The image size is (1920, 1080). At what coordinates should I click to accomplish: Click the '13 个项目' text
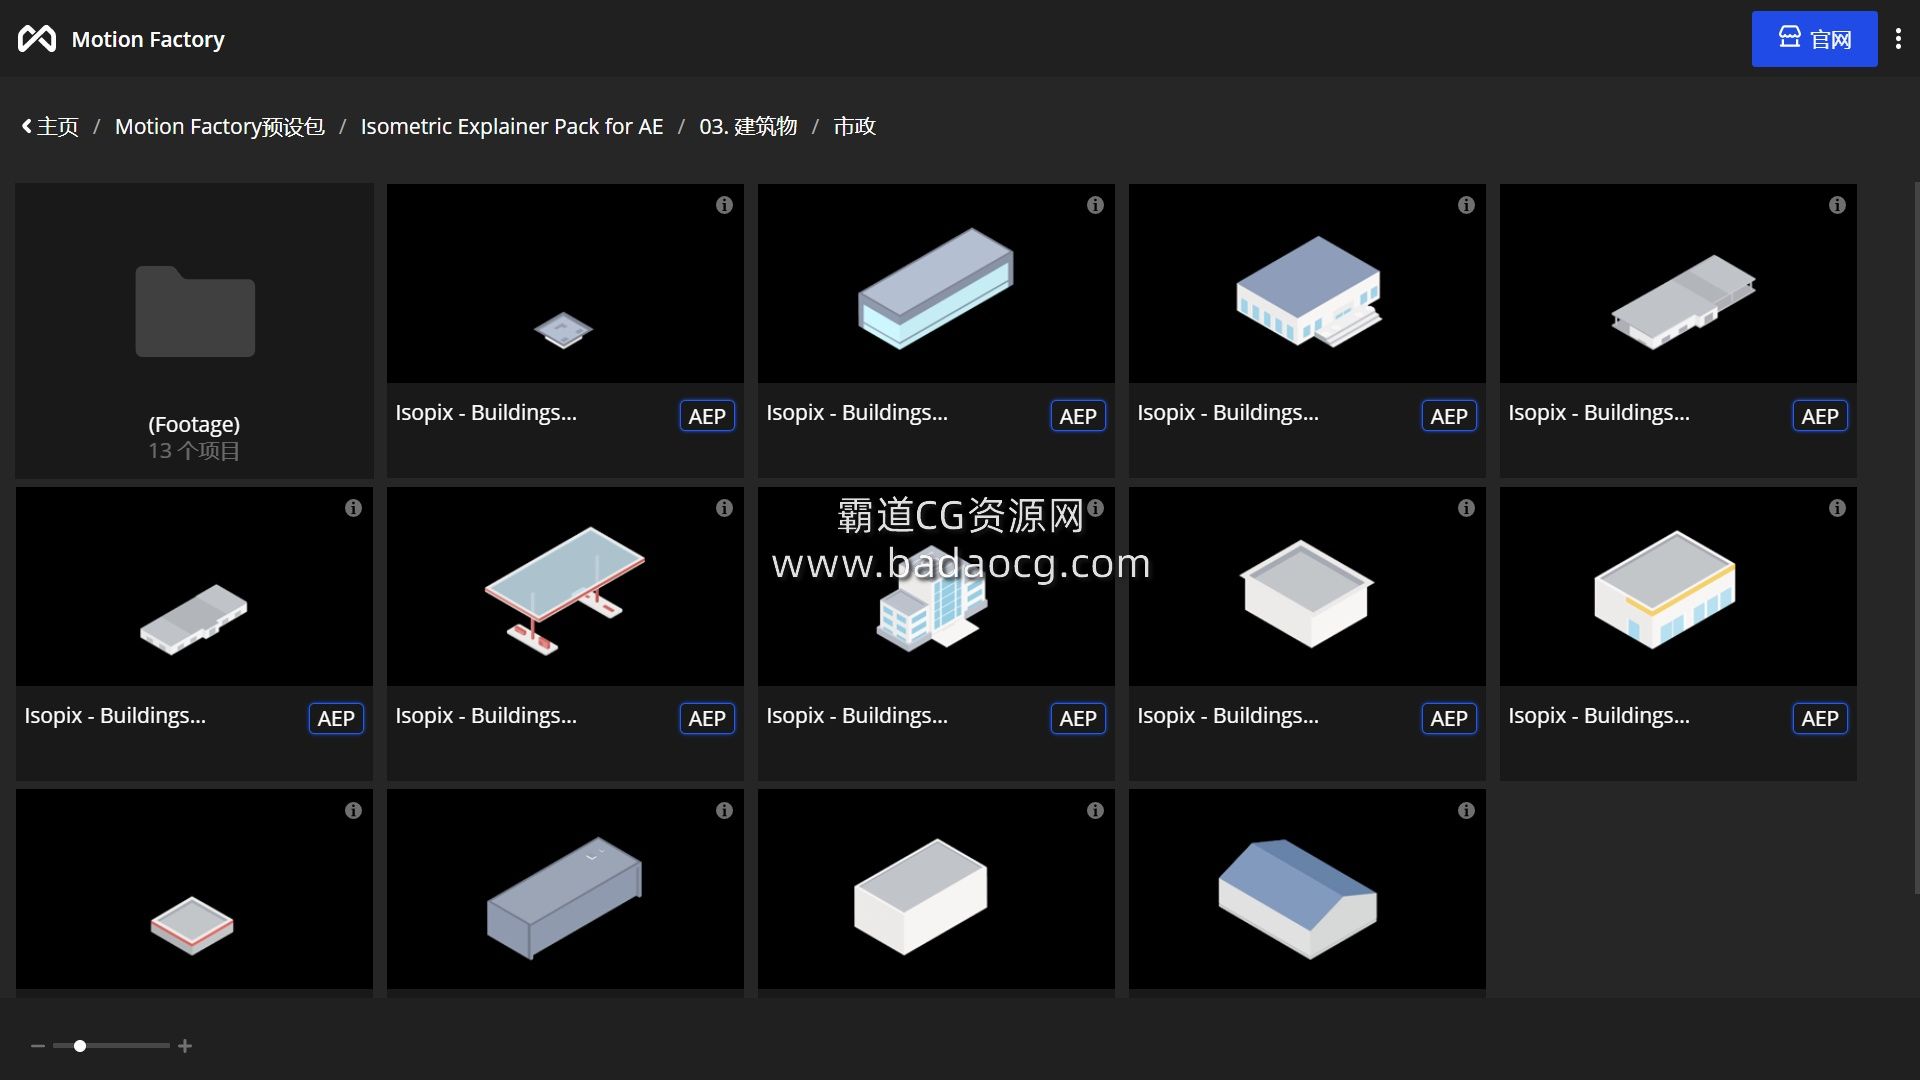tap(194, 451)
